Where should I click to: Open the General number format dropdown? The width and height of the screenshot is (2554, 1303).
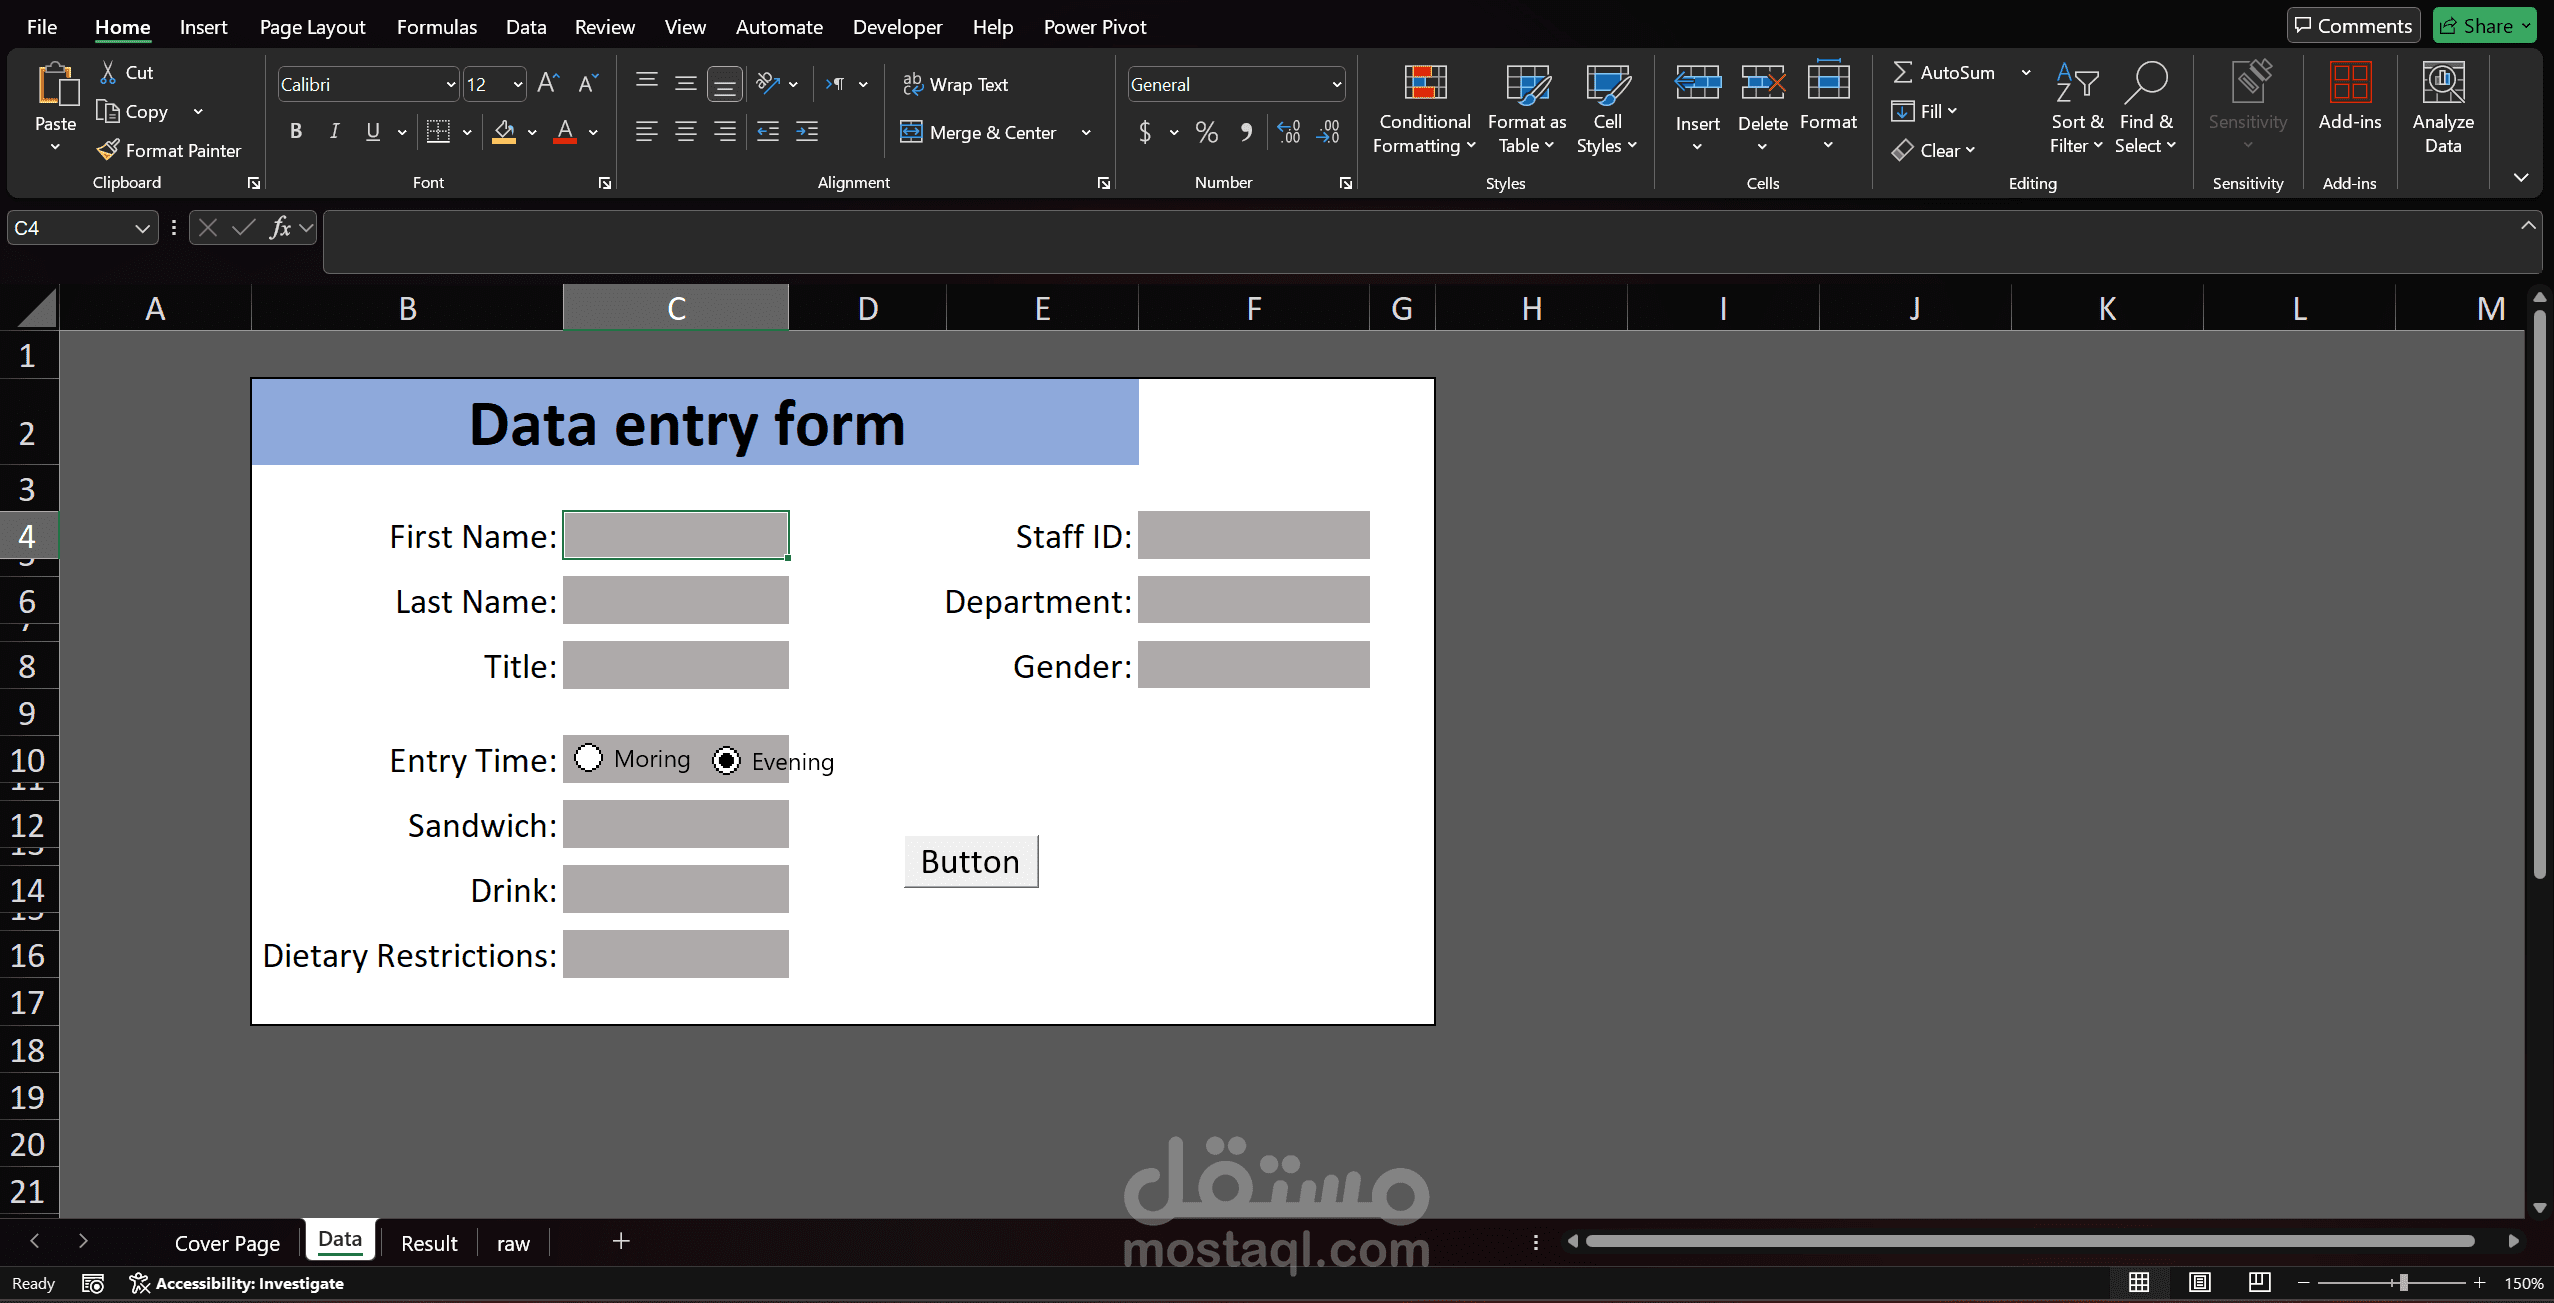pyautogui.click(x=1336, y=85)
